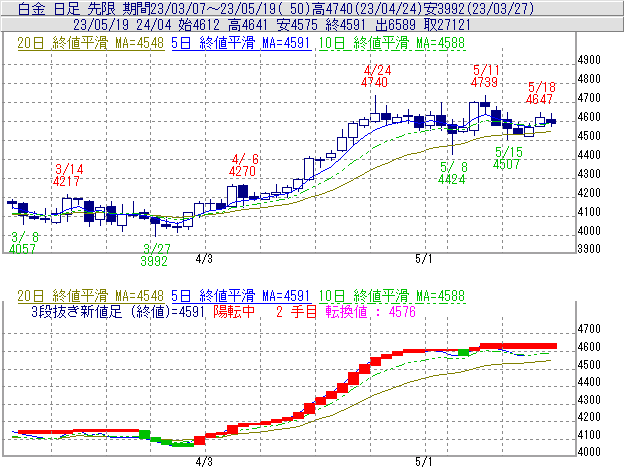The width and height of the screenshot is (624, 475).
Task: Click the long red top block after 5/11 in lower chart
Action: click(519, 346)
